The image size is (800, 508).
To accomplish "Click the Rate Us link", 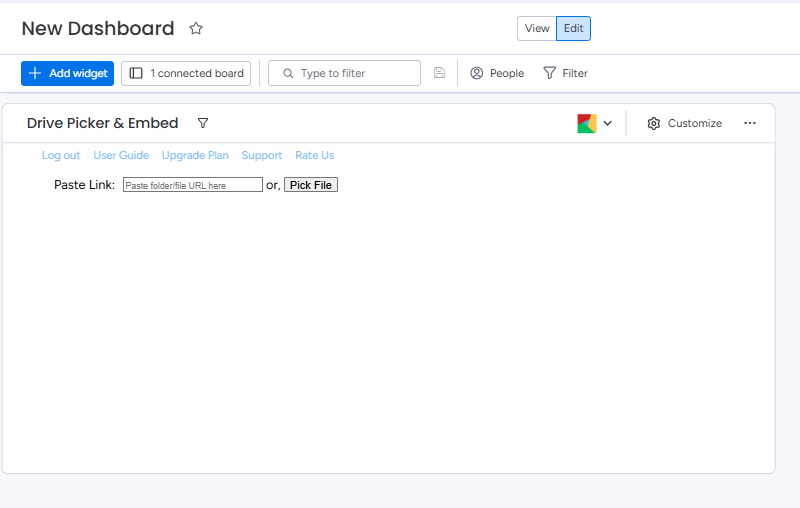I will tap(314, 156).
